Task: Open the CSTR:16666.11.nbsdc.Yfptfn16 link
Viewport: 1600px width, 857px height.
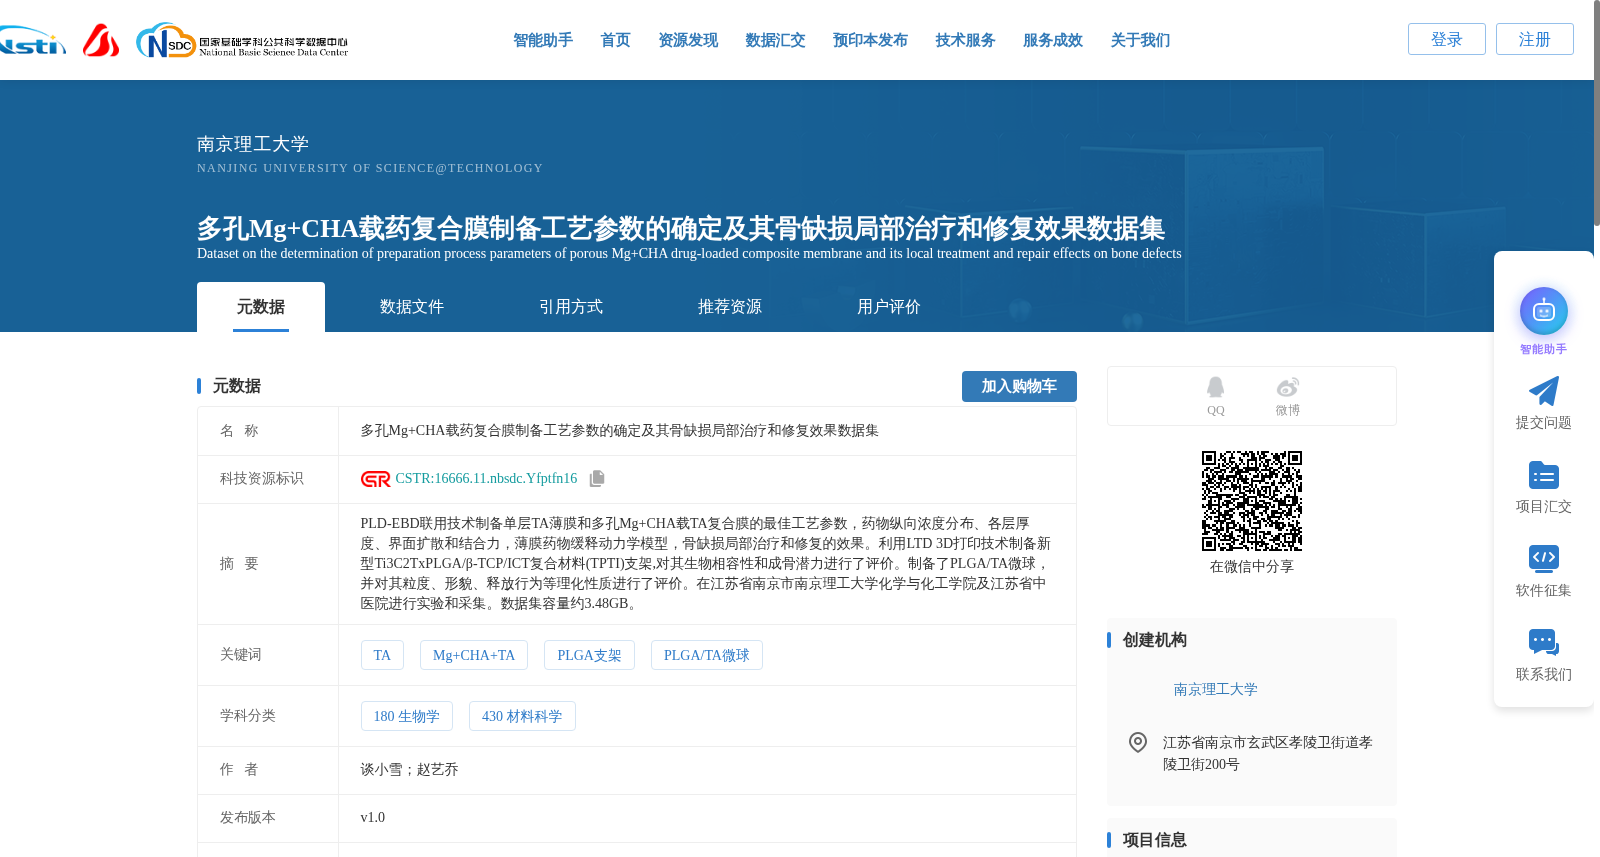Action: pyautogui.click(x=486, y=479)
